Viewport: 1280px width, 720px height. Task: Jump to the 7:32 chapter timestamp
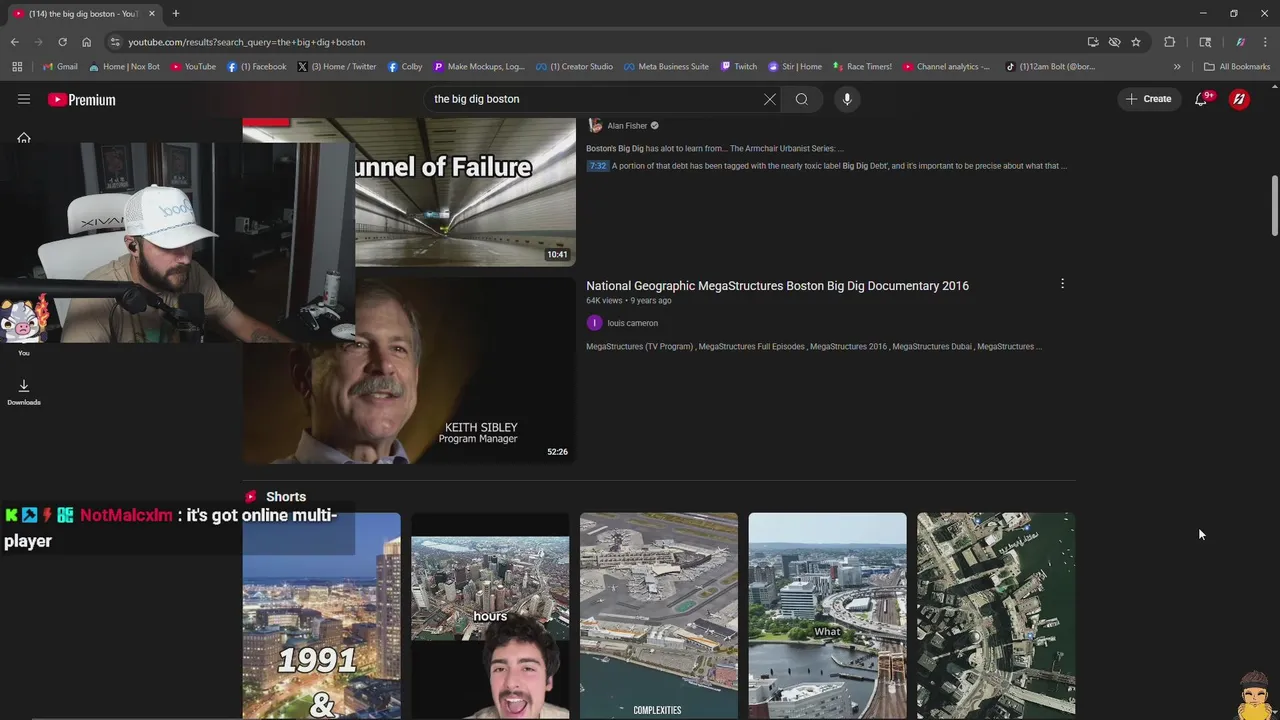pyautogui.click(x=597, y=166)
